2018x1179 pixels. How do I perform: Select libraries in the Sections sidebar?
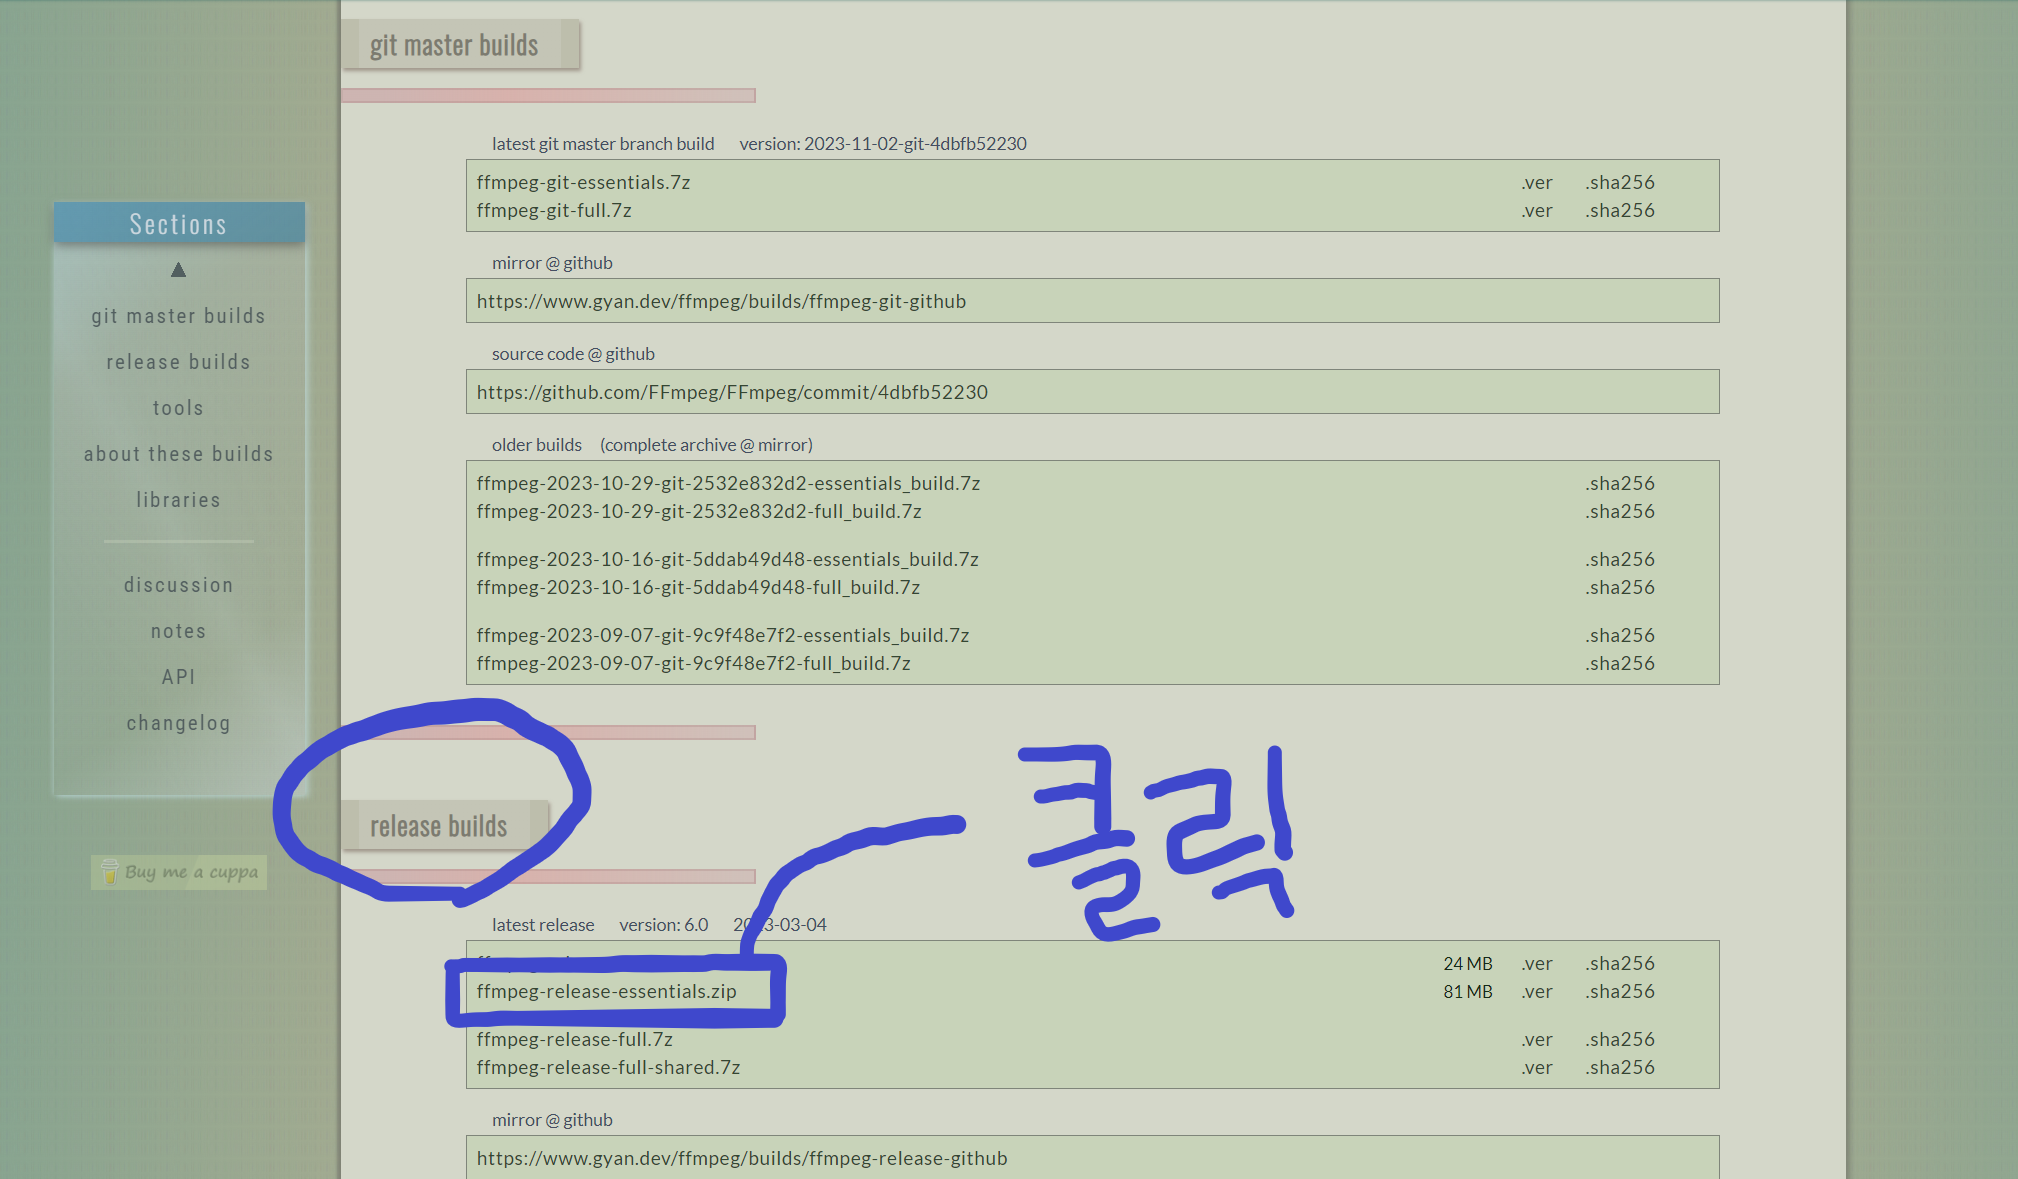(x=179, y=500)
